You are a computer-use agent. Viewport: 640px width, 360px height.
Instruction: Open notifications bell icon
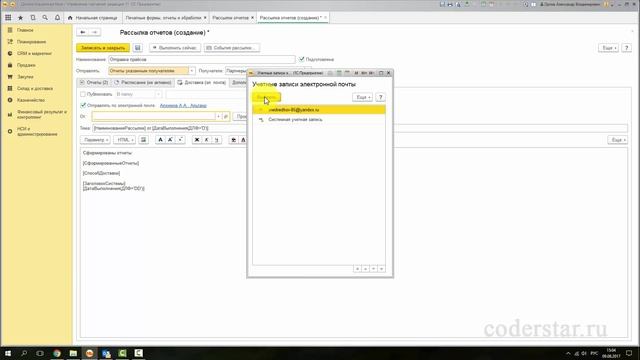coord(57,18)
